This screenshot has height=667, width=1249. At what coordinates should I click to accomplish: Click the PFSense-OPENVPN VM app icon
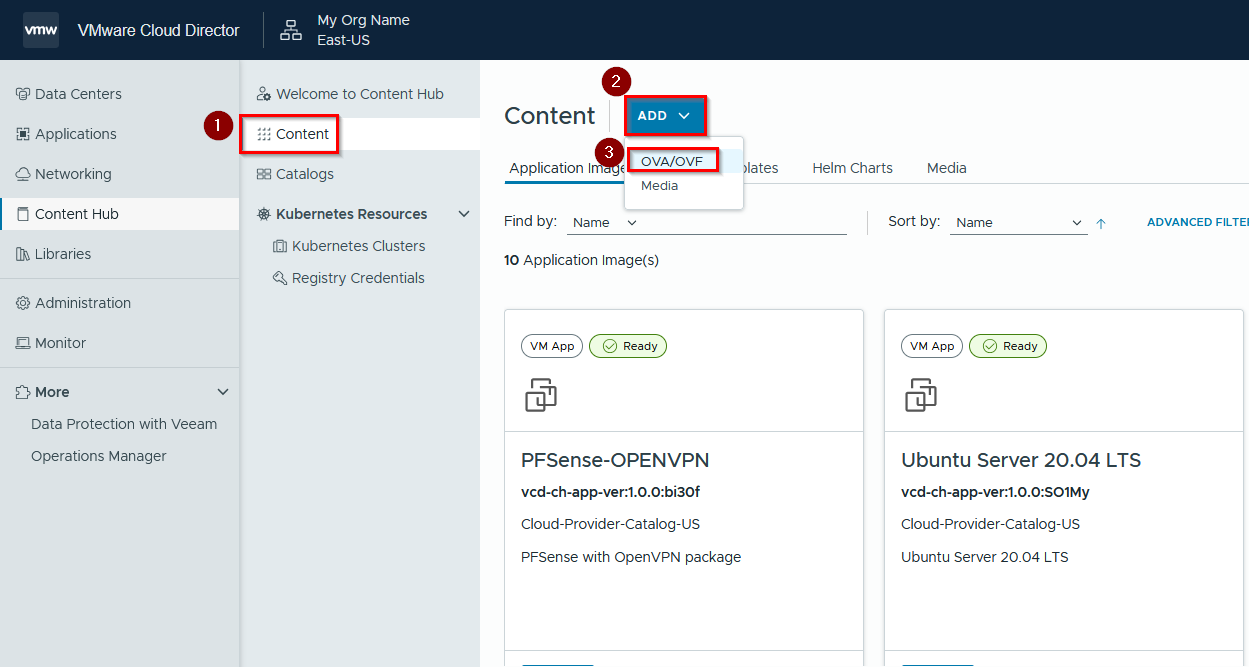click(541, 395)
